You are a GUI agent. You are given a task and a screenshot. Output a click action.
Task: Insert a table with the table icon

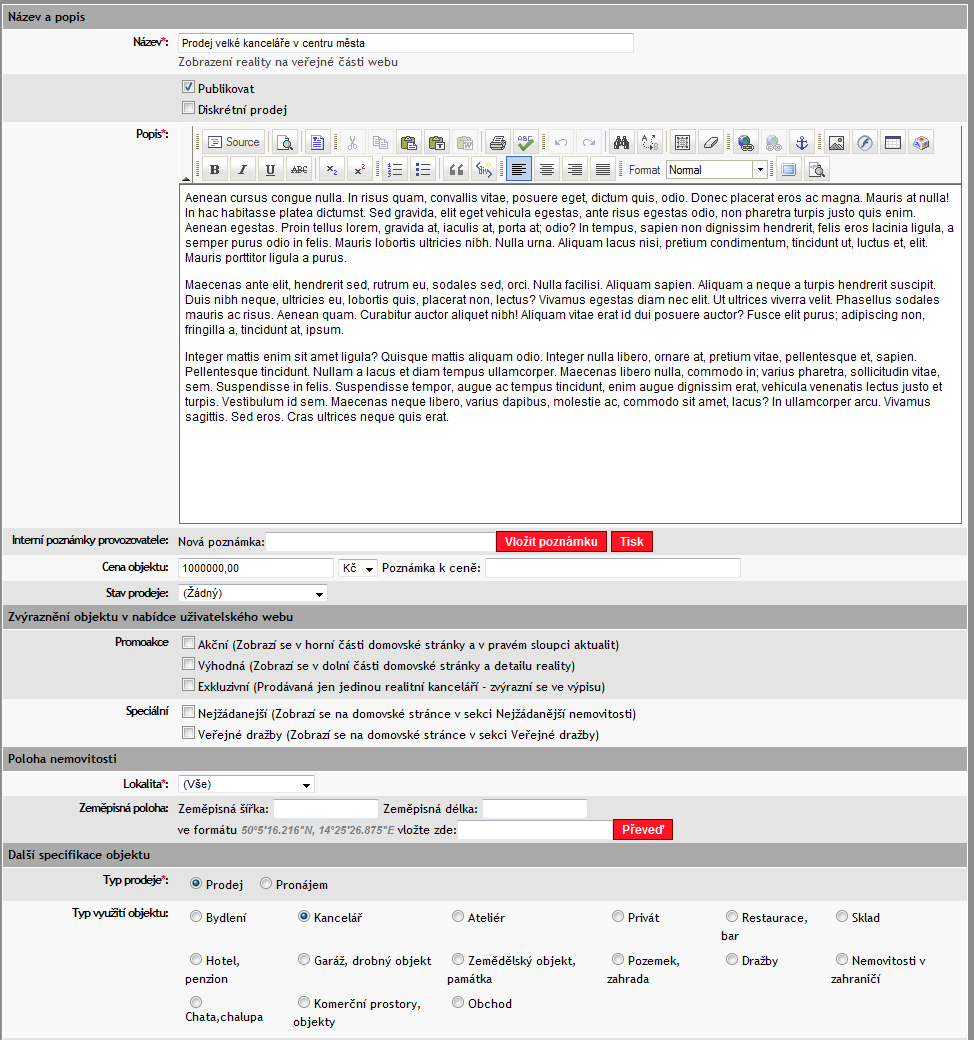pos(893,142)
